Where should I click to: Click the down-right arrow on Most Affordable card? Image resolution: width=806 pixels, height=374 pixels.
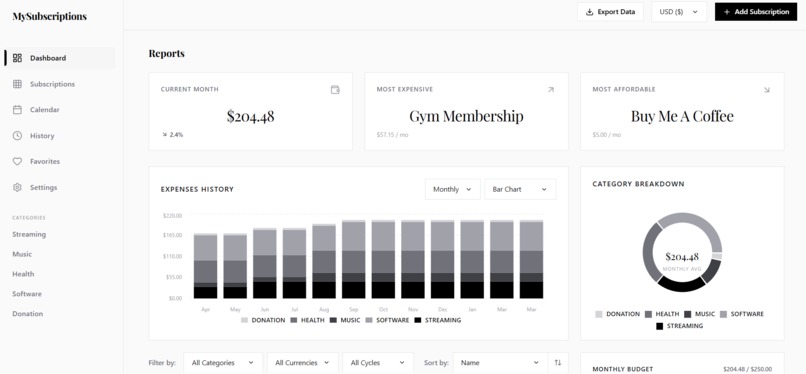pyautogui.click(x=767, y=90)
